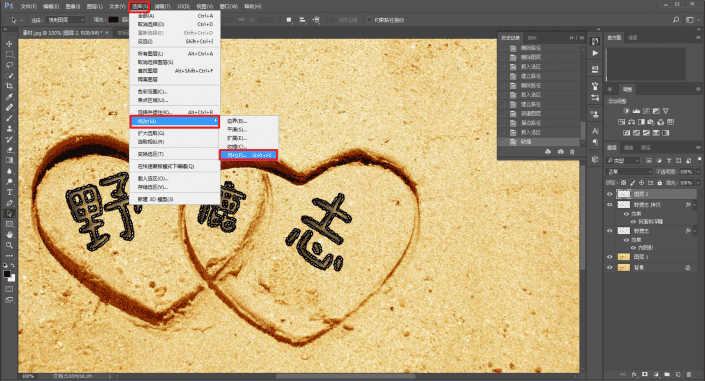Select the Eyedropper tool

[x=9, y=97]
